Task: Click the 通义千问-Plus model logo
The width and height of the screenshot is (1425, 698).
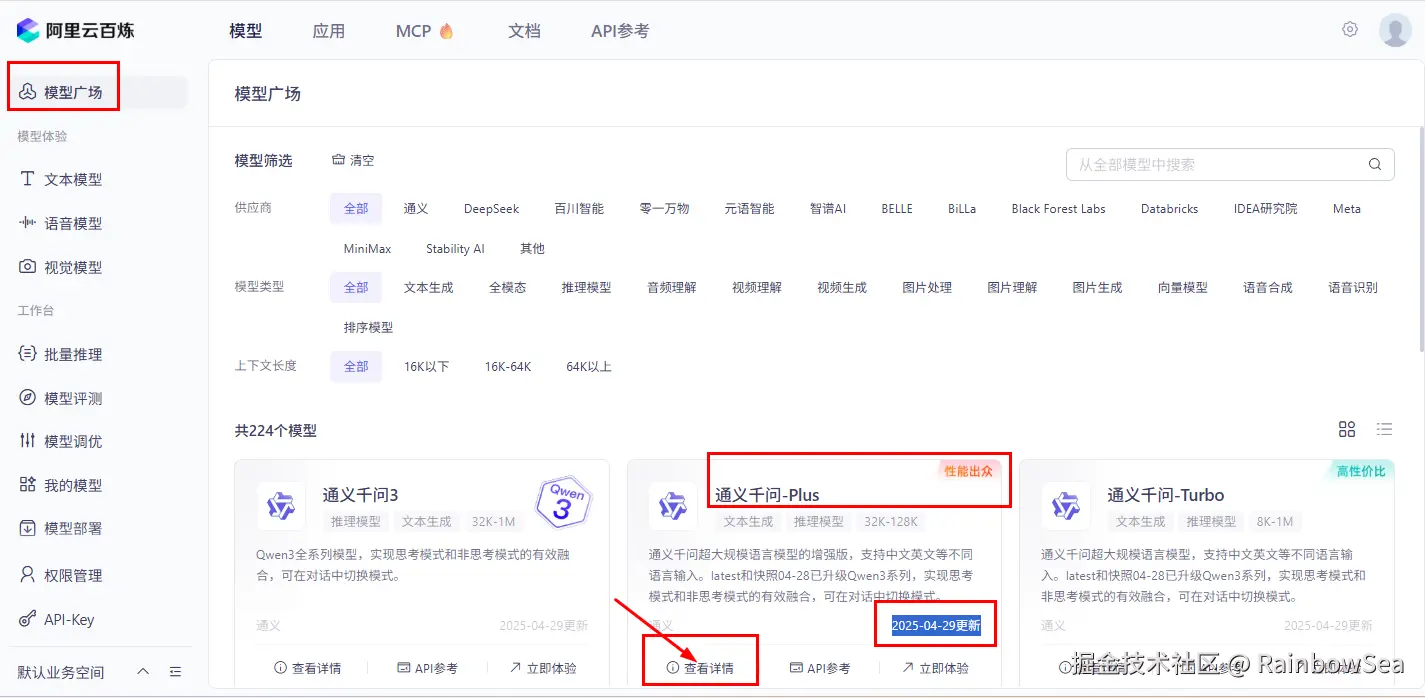Action: [673, 506]
